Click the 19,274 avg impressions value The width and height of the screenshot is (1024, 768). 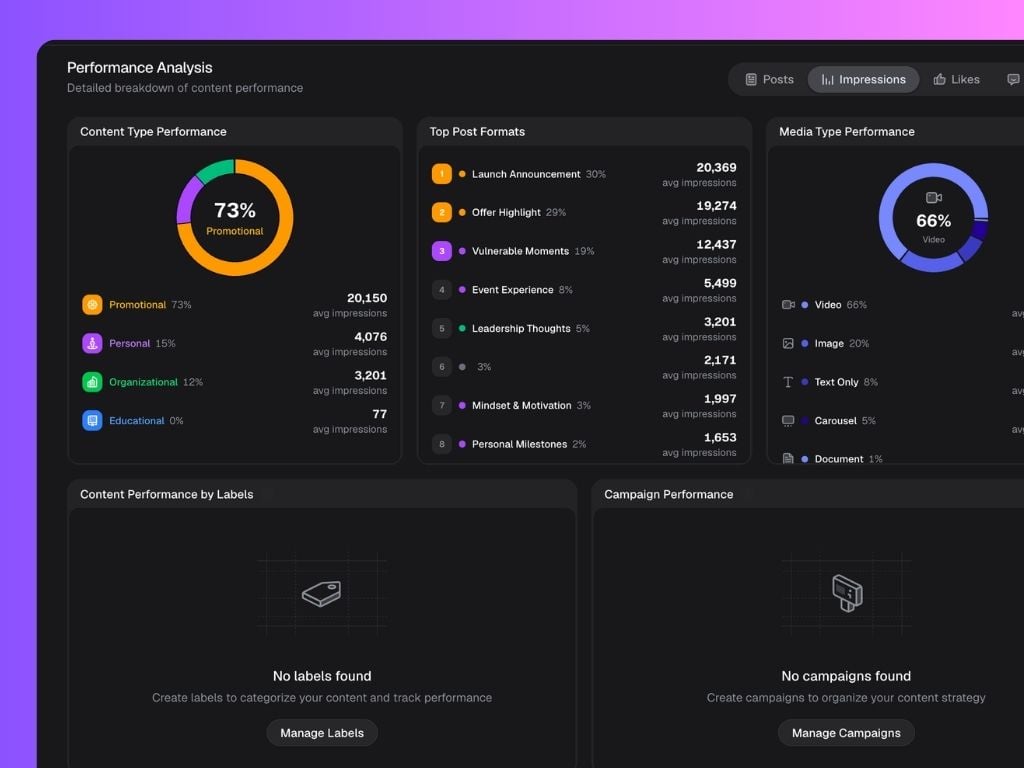click(716, 206)
